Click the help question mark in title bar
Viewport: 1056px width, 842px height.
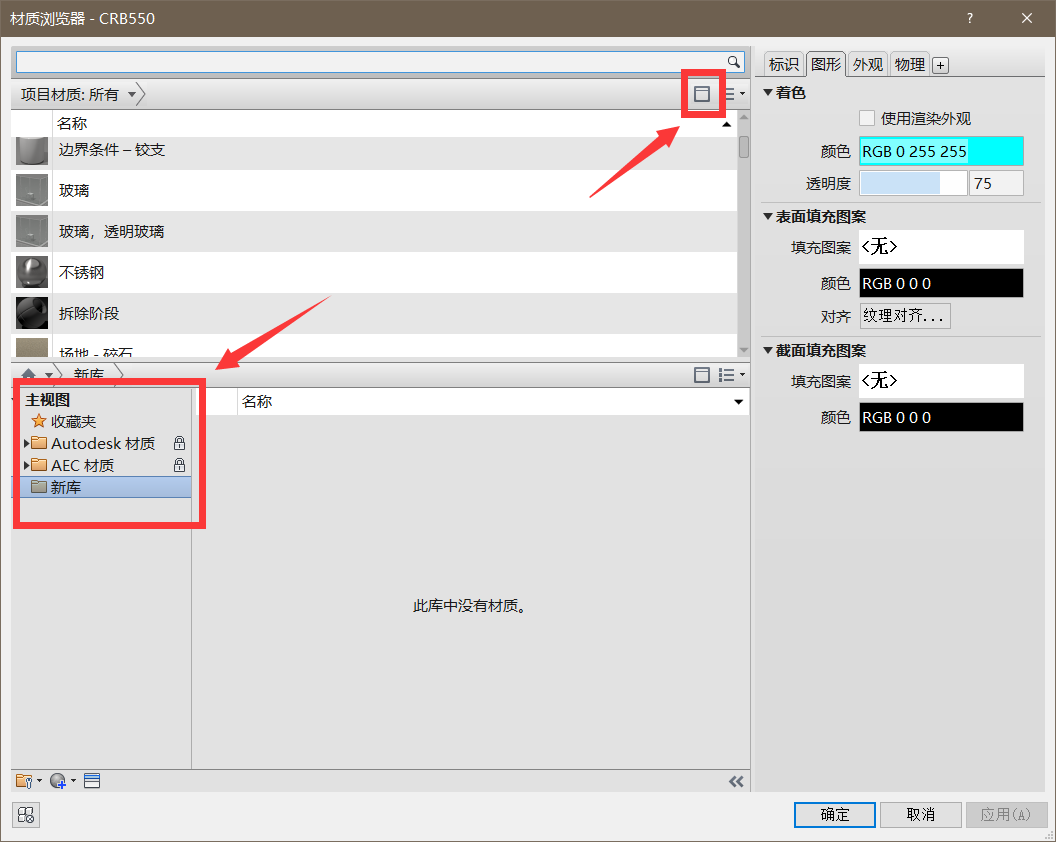tap(970, 18)
